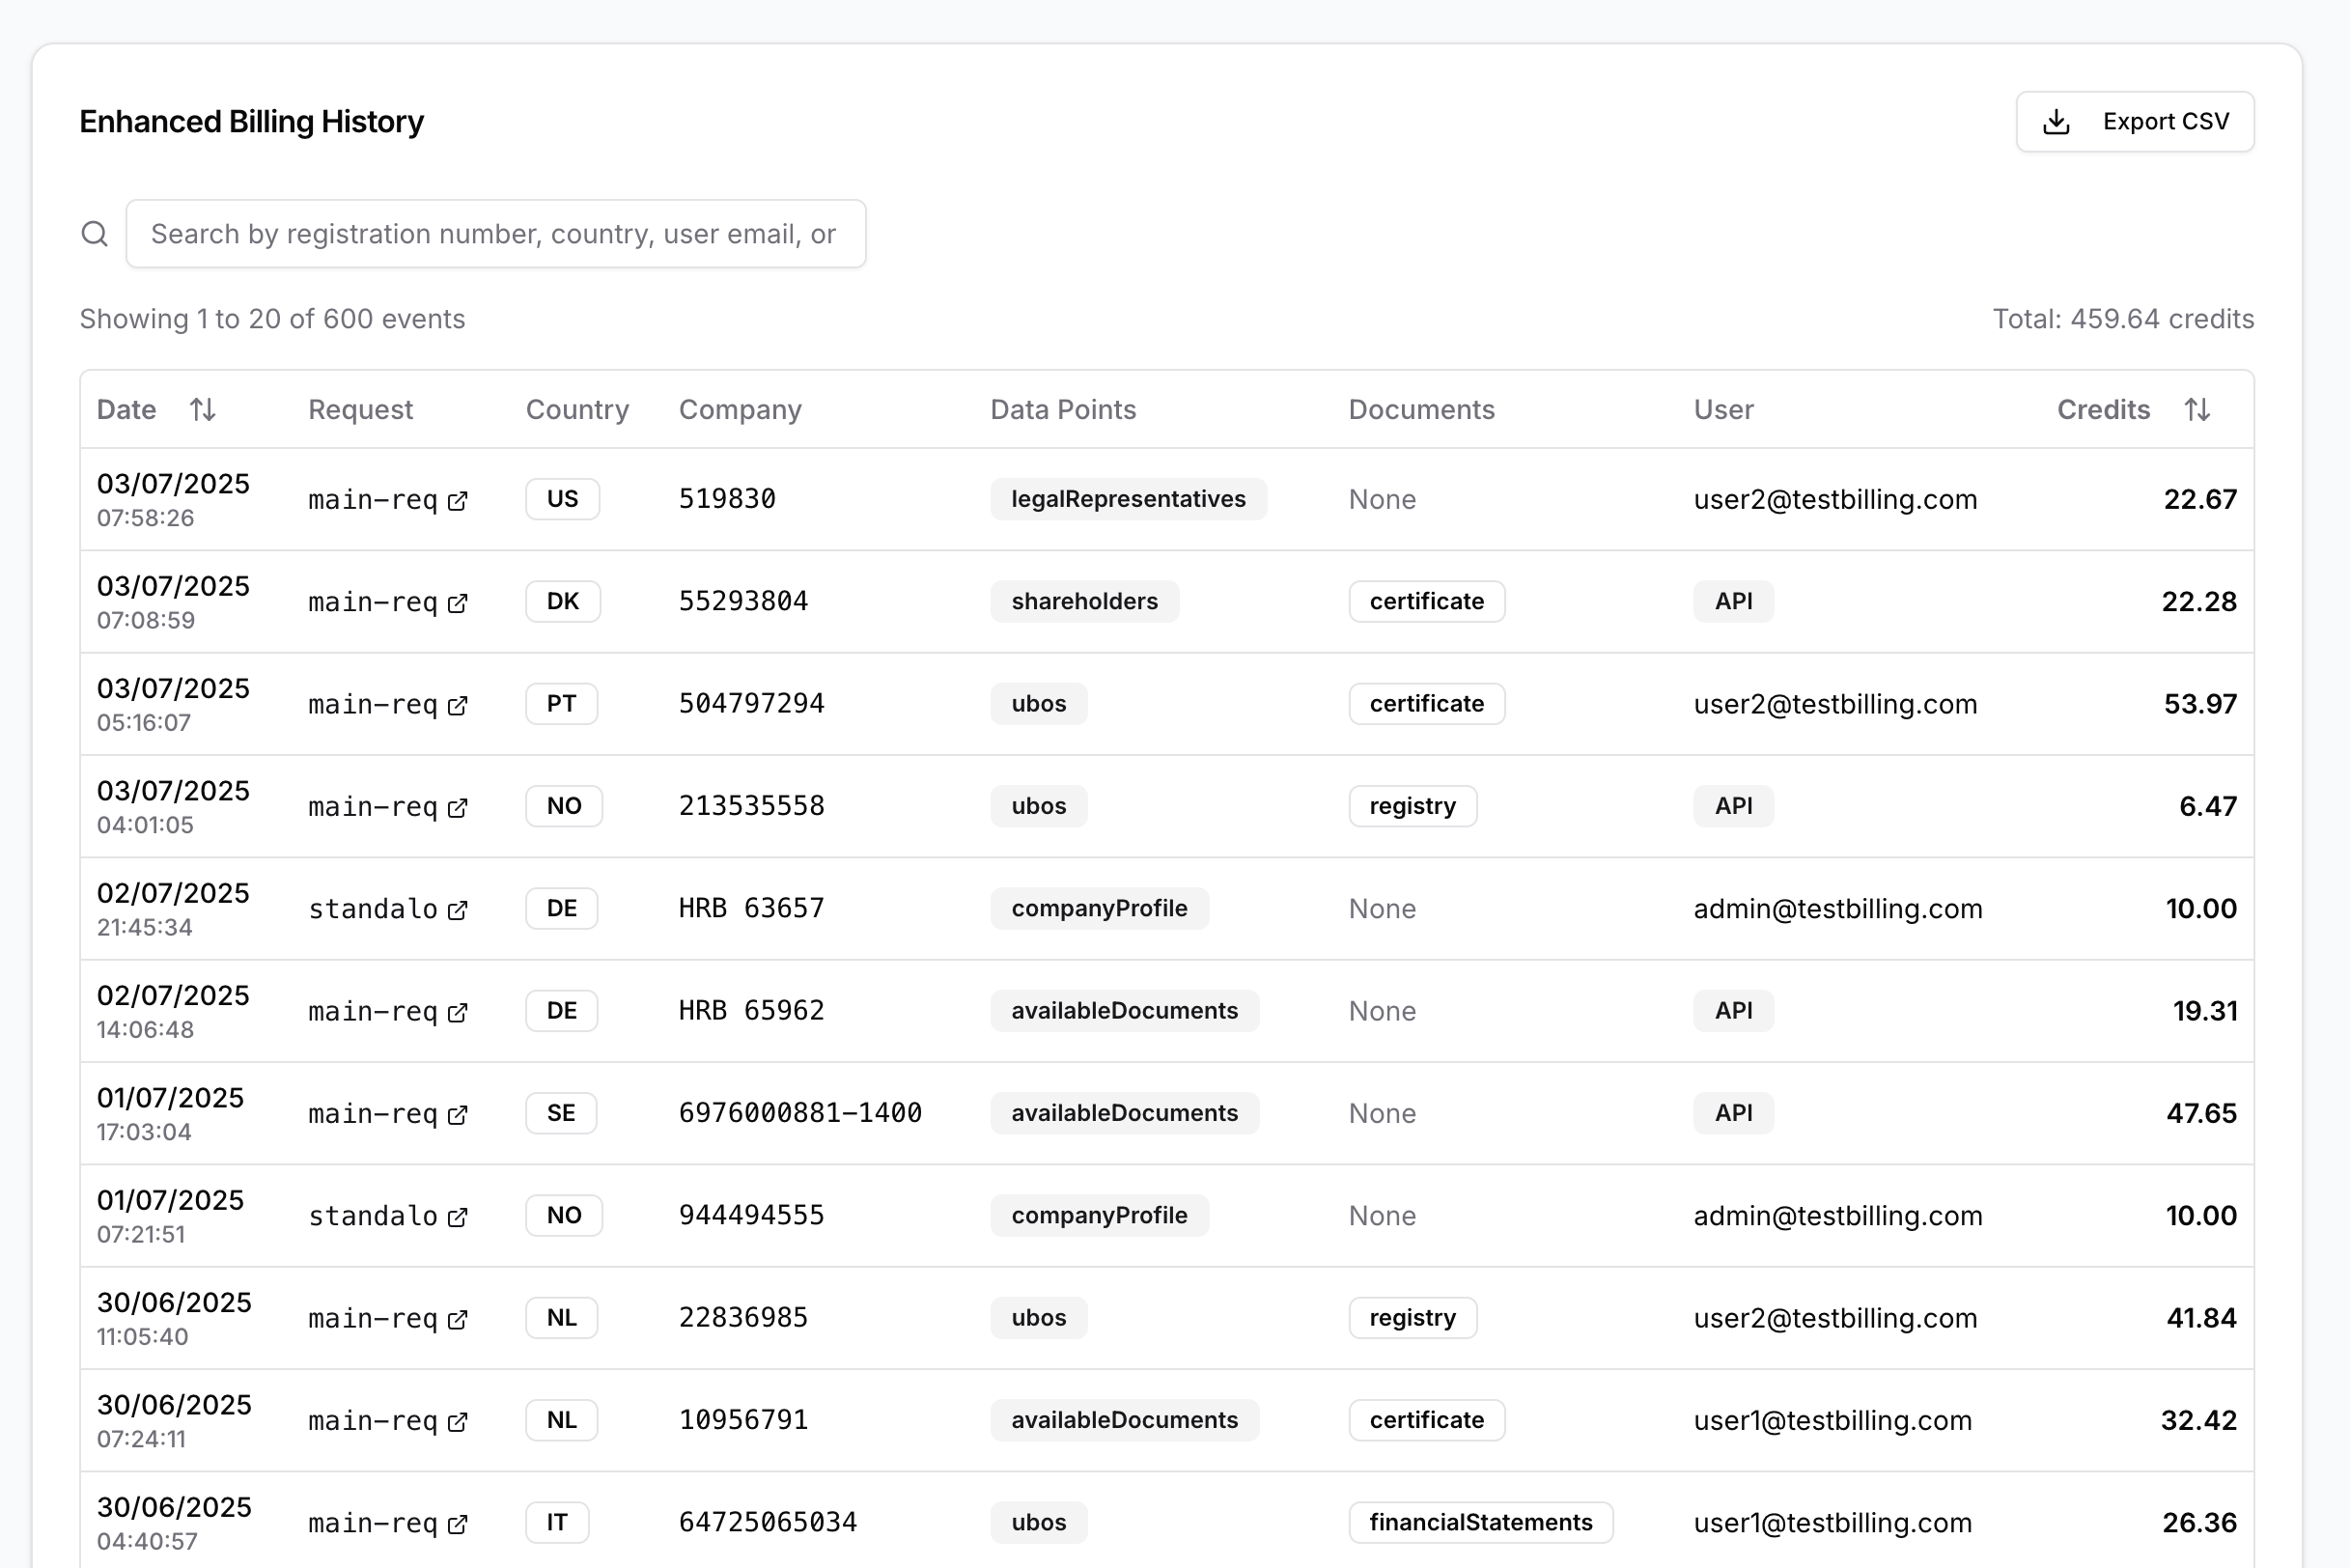Open external link icon for 944494555 standalone request
The height and width of the screenshot is (1568, 2350).
pos(458,1216)
